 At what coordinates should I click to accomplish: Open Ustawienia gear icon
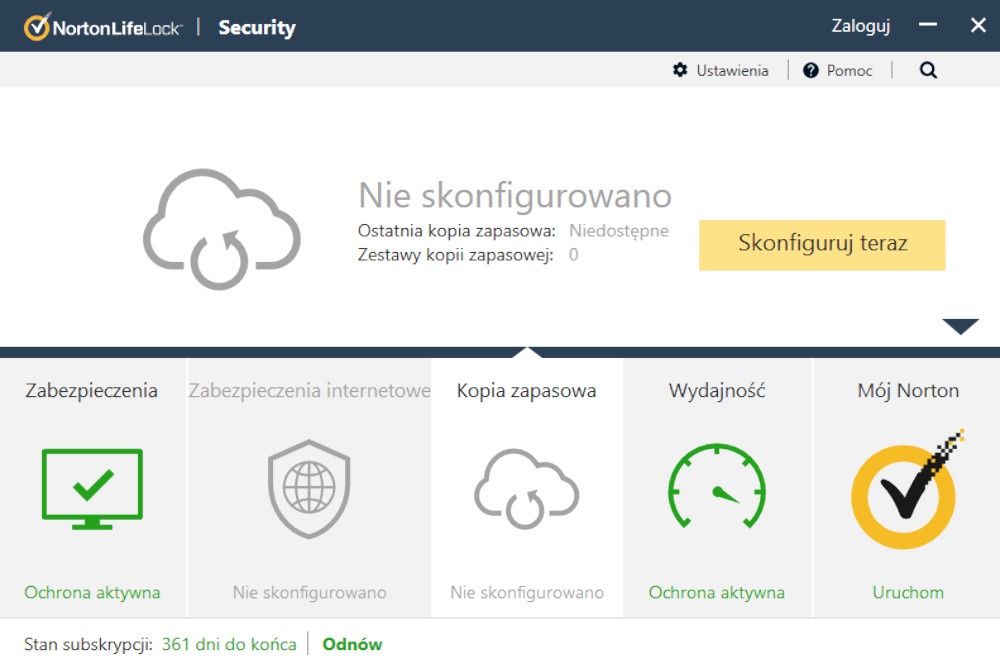point(680,70)
